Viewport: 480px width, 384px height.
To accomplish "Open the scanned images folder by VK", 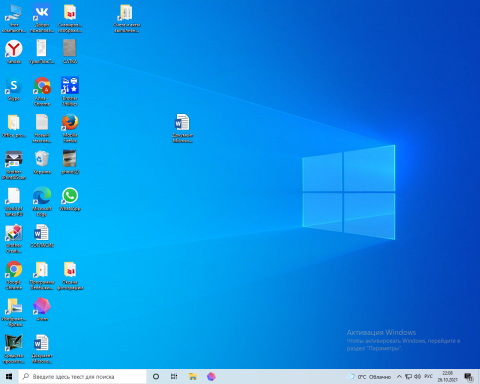I will (70, 18).
